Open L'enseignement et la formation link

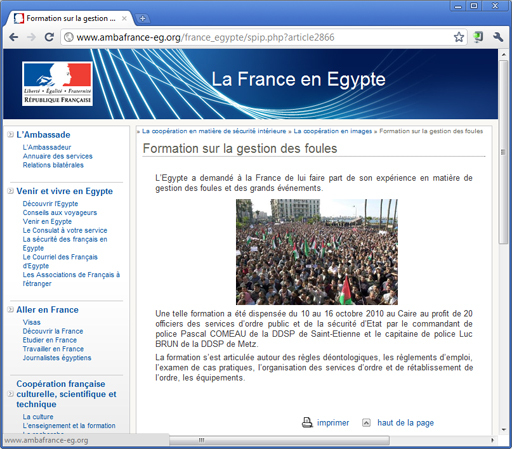[69, 426]
